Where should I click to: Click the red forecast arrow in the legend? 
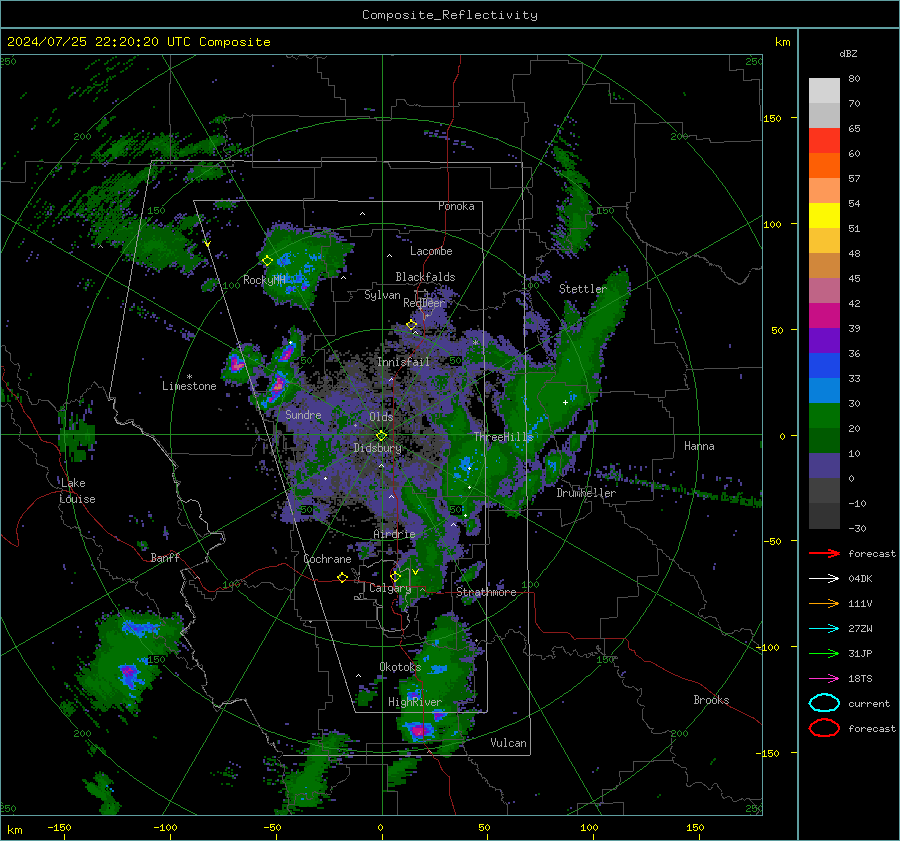click(x=824, y=553)
